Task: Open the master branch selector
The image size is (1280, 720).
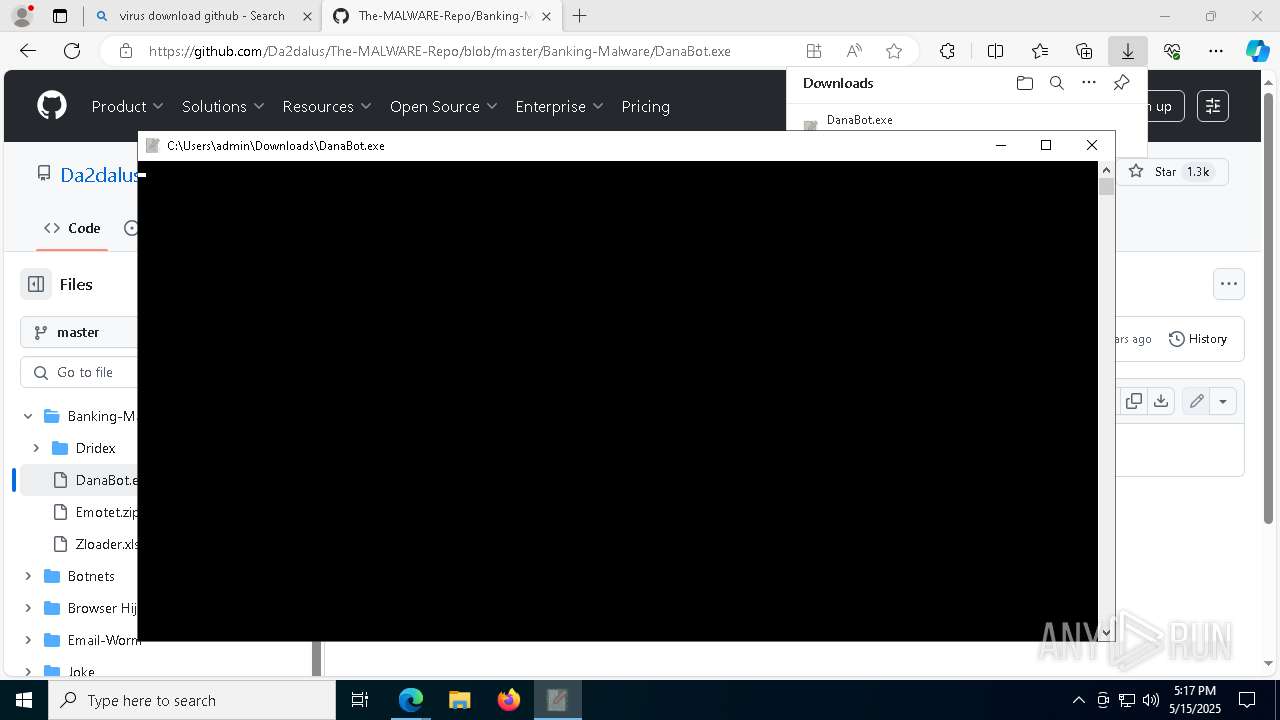Action: (78, 332)
